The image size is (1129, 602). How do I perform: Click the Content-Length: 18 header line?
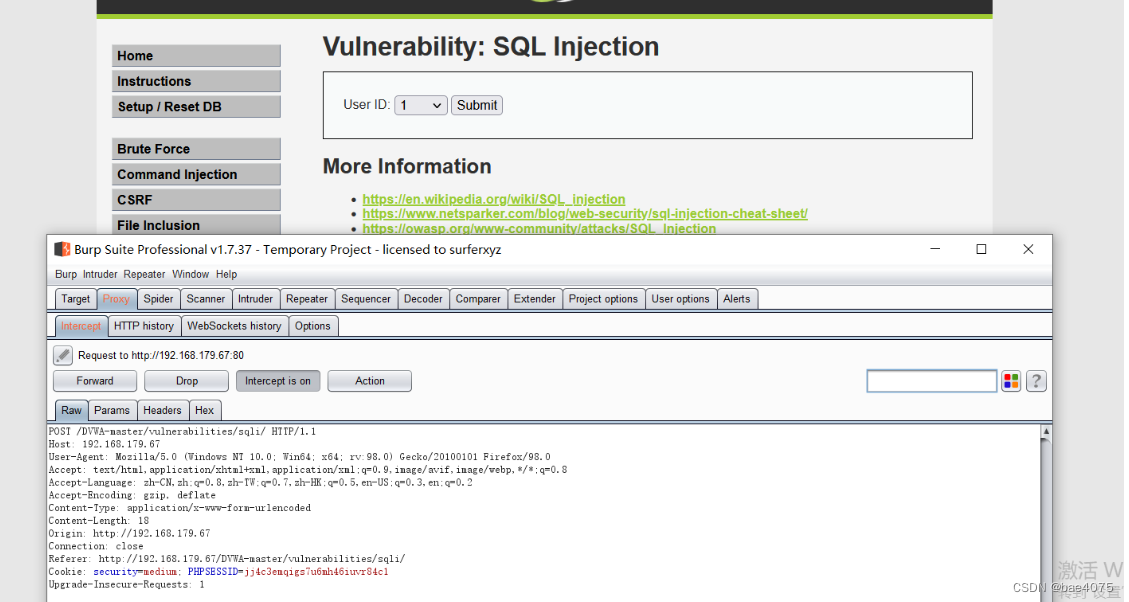pyautogui.click(x=99, y=521)
